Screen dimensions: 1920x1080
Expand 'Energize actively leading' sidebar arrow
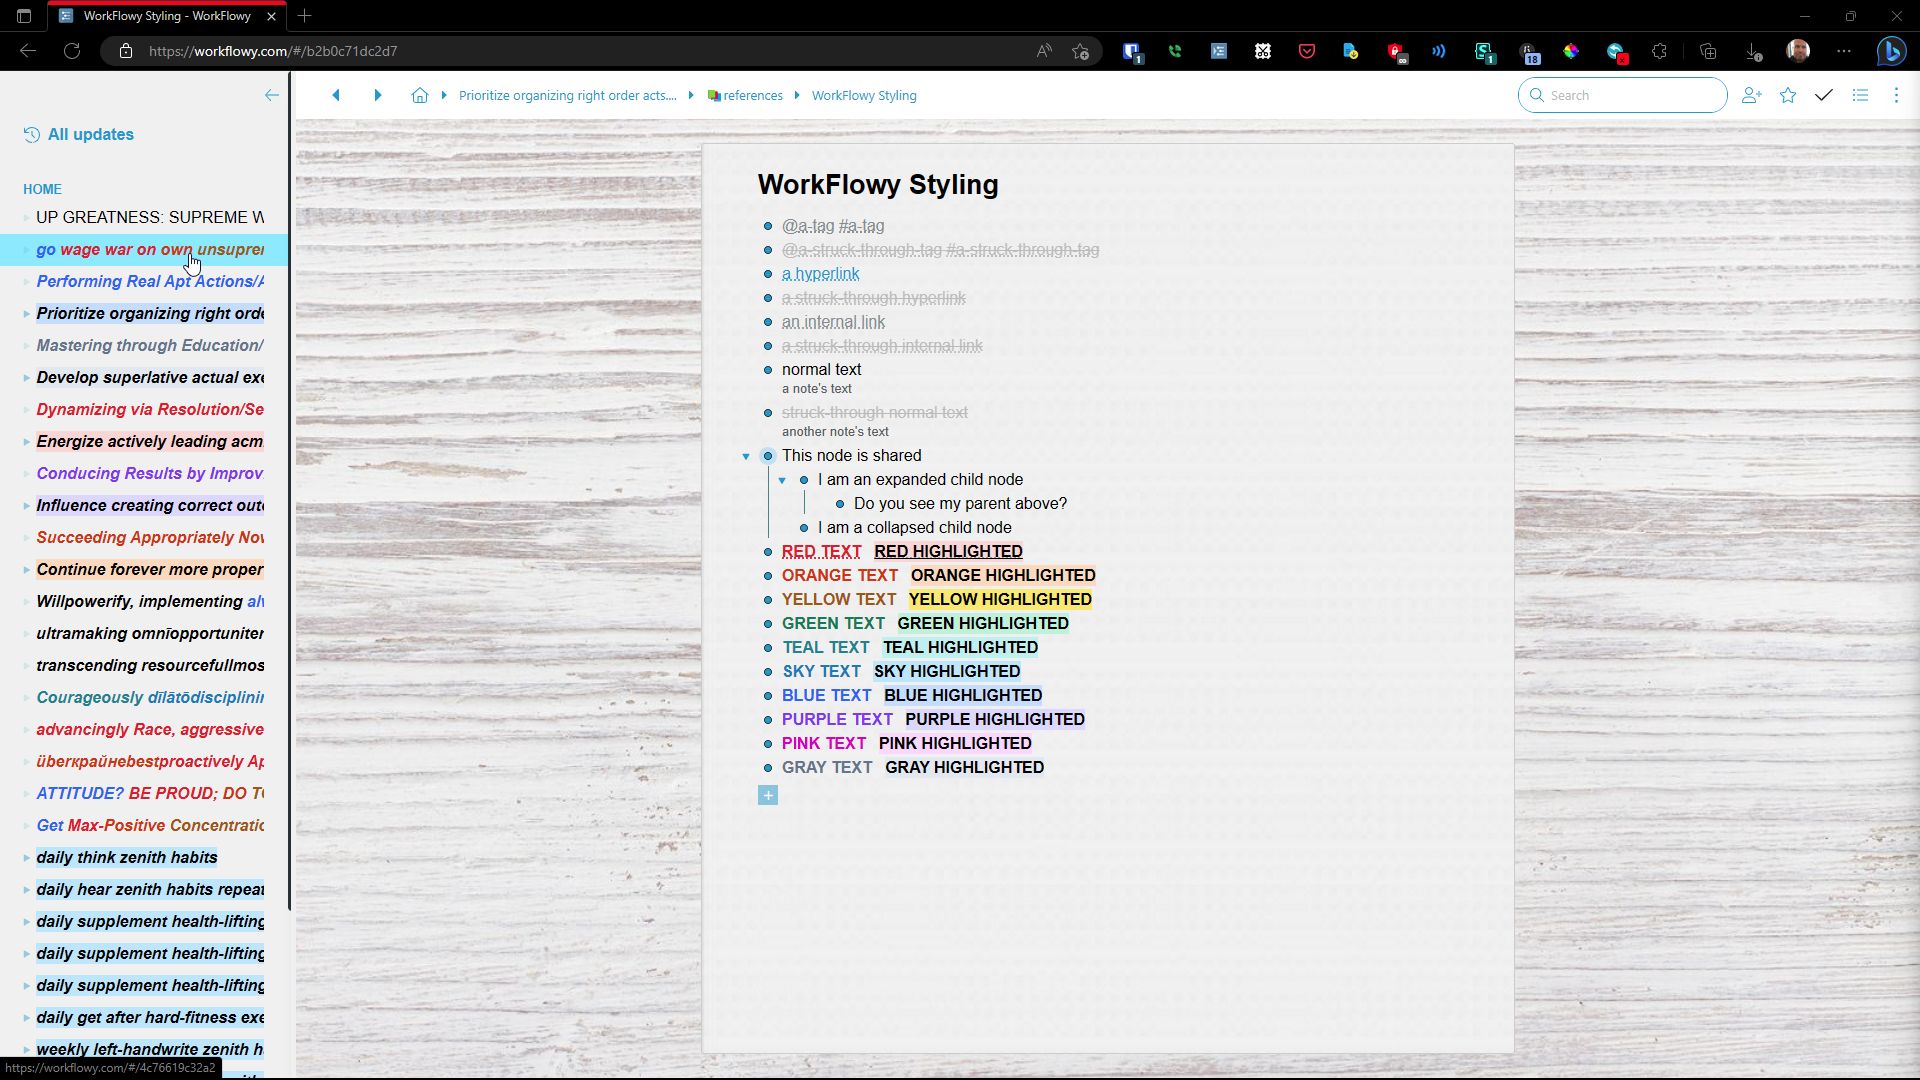tap(26, 442)
